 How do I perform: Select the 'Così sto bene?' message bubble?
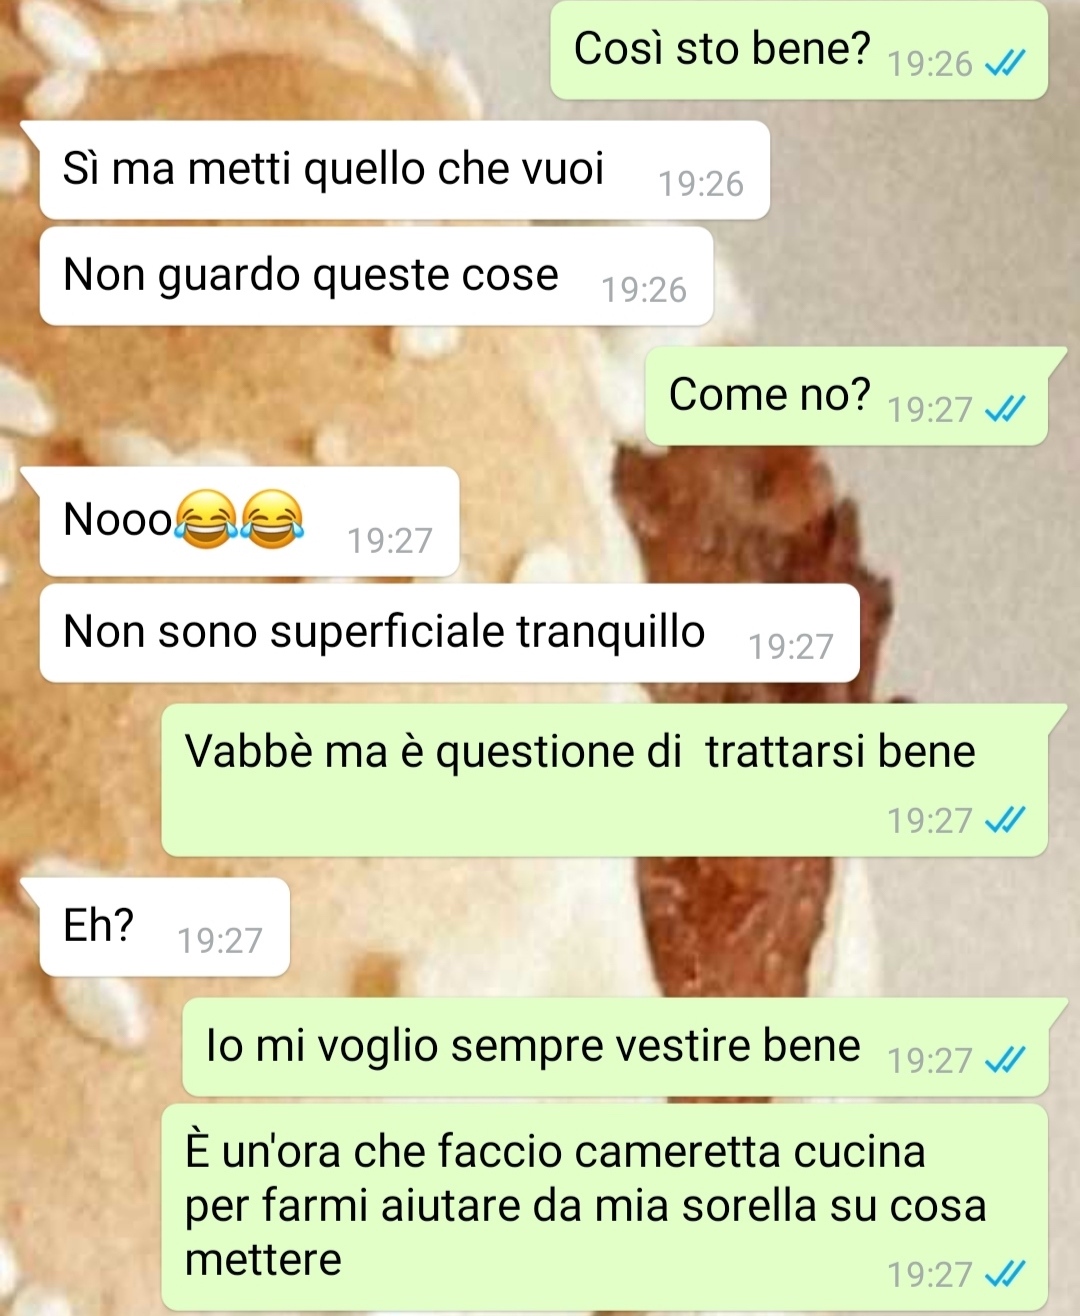pyautogui.click(x=799, y=50)
